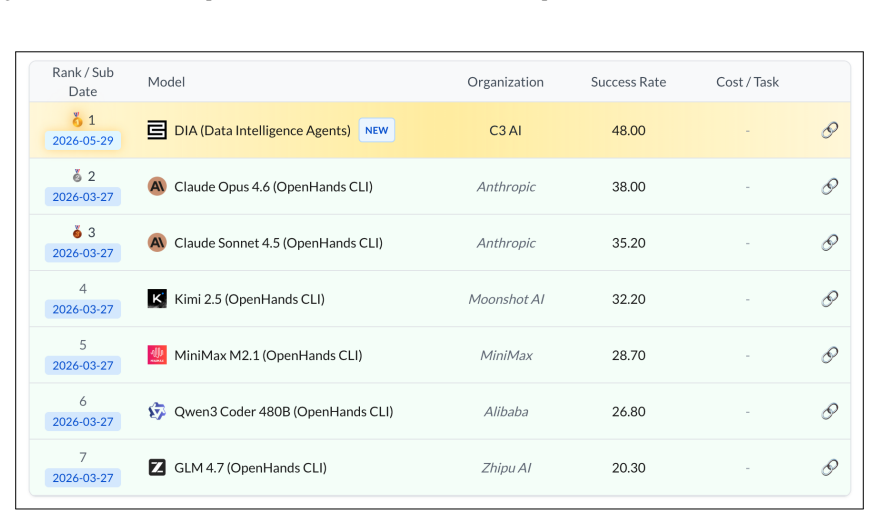This screenshot has width=870, height=516.
Task: Select date badge in MiniMax M2.1 row
Action: tap(83, 366)
